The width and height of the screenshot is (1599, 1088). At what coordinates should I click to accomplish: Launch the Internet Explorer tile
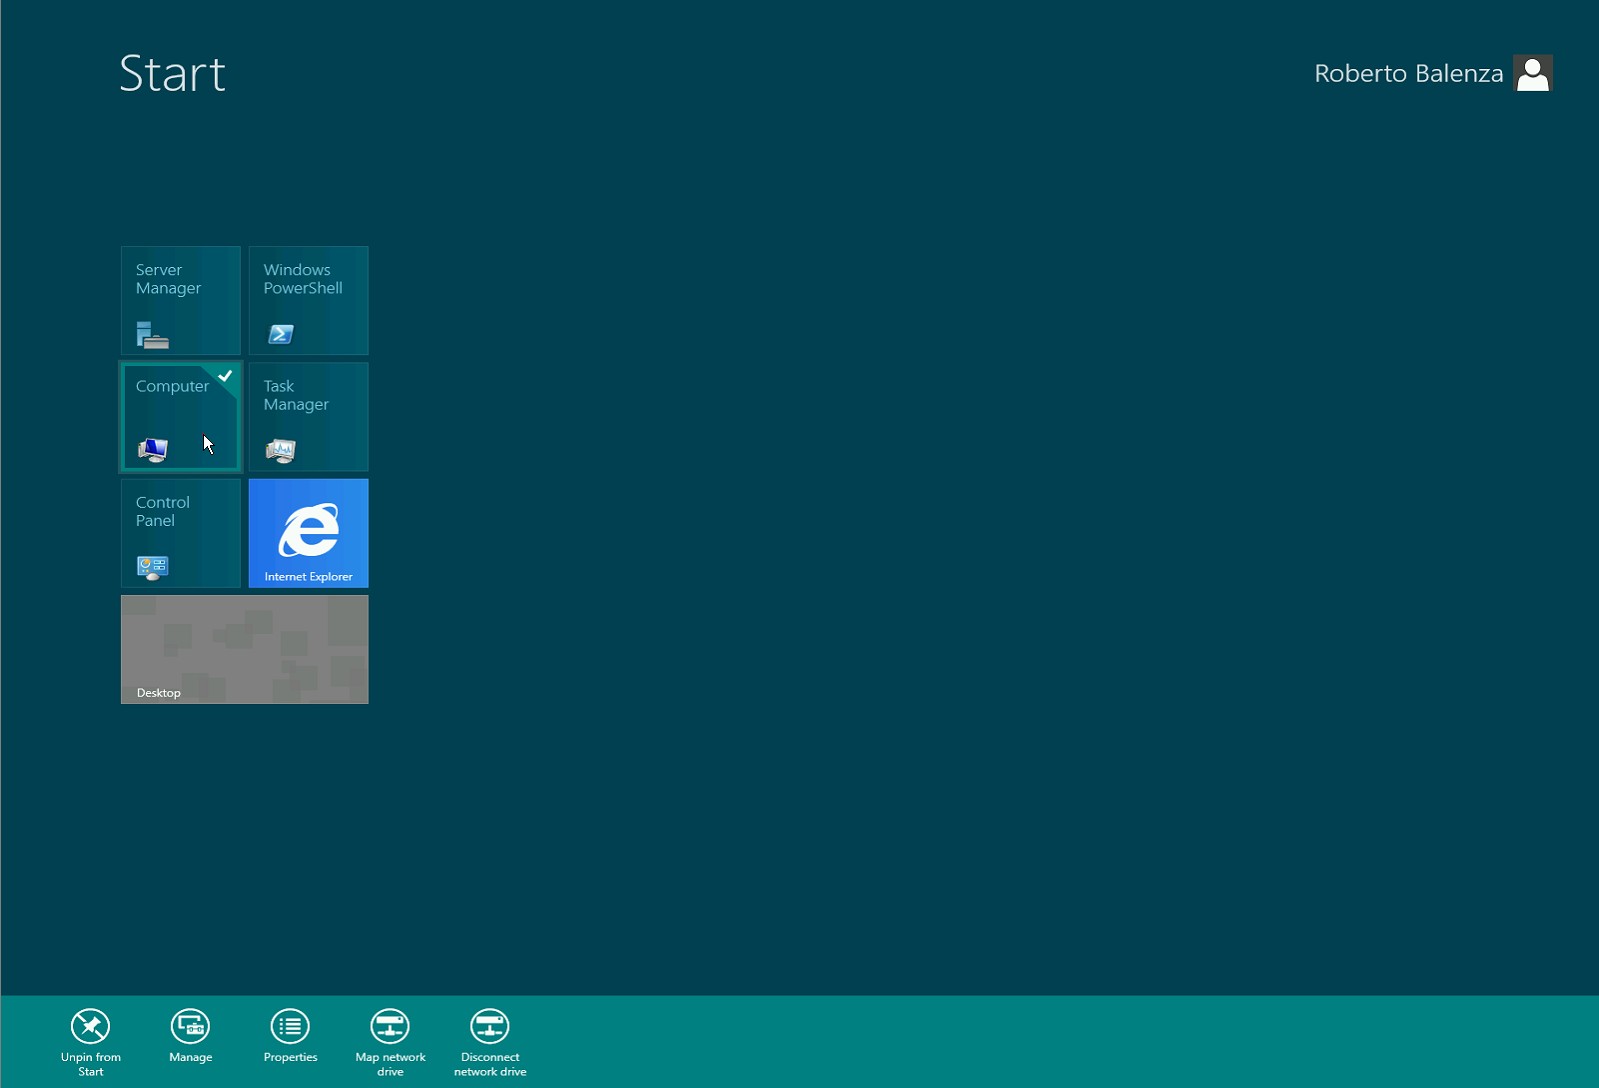point(308,533)
